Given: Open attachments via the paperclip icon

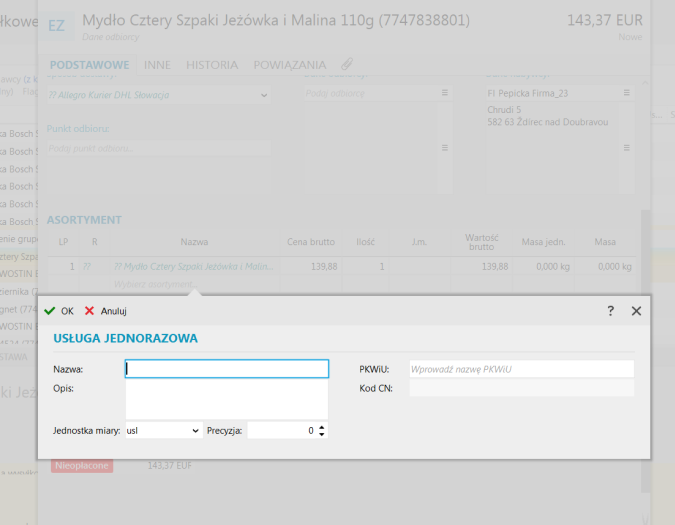Looking at the screenshot, I should (347, 65).
